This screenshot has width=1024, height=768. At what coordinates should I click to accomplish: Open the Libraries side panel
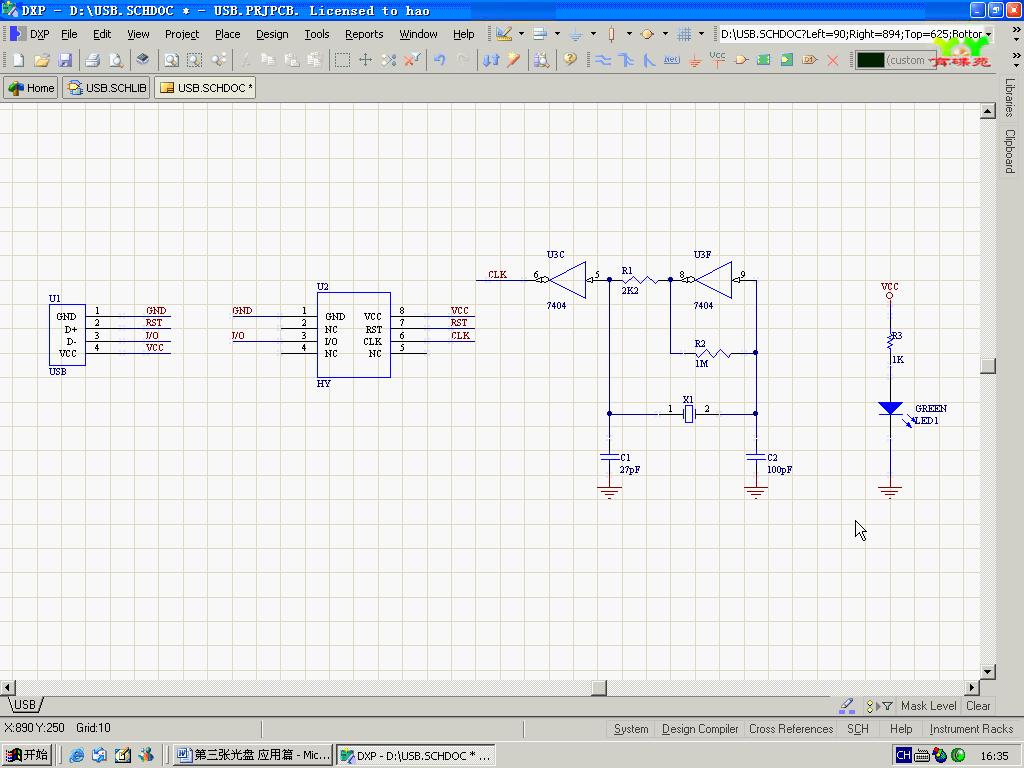click(x=1010, y=98)
